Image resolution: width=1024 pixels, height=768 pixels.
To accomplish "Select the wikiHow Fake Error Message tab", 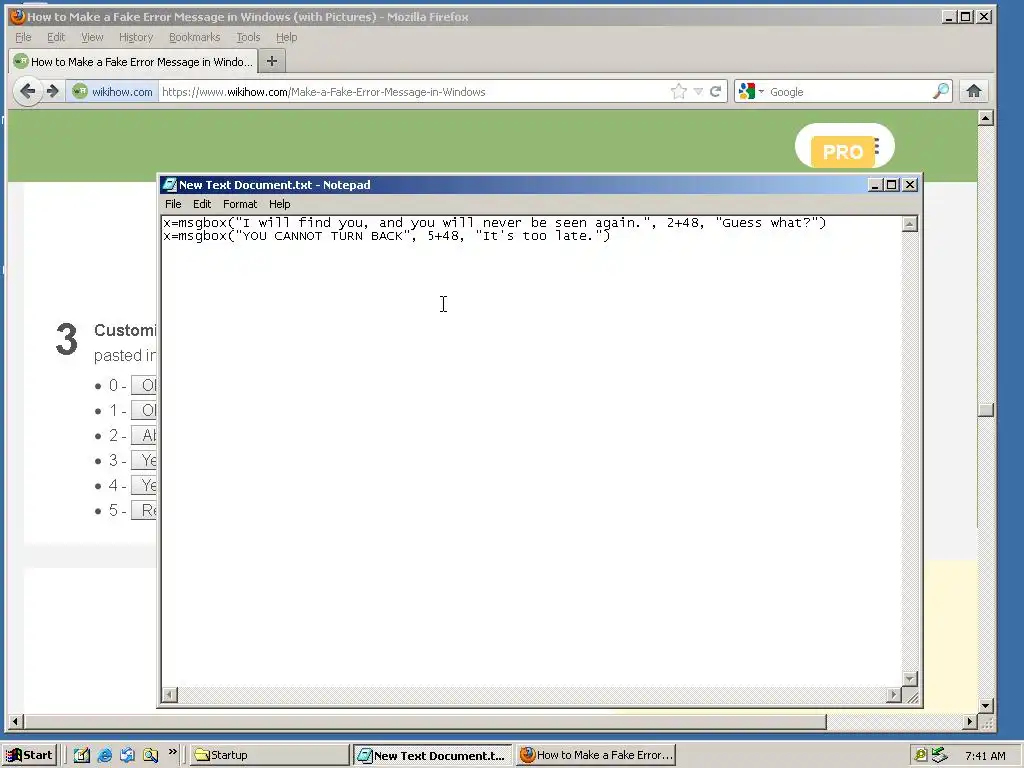I will tap(133, 61).
